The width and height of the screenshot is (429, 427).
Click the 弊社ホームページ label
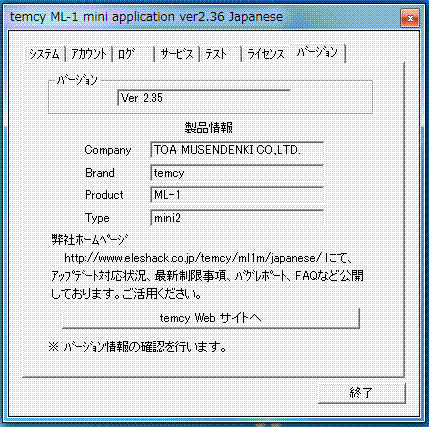(x=90, y=240)
